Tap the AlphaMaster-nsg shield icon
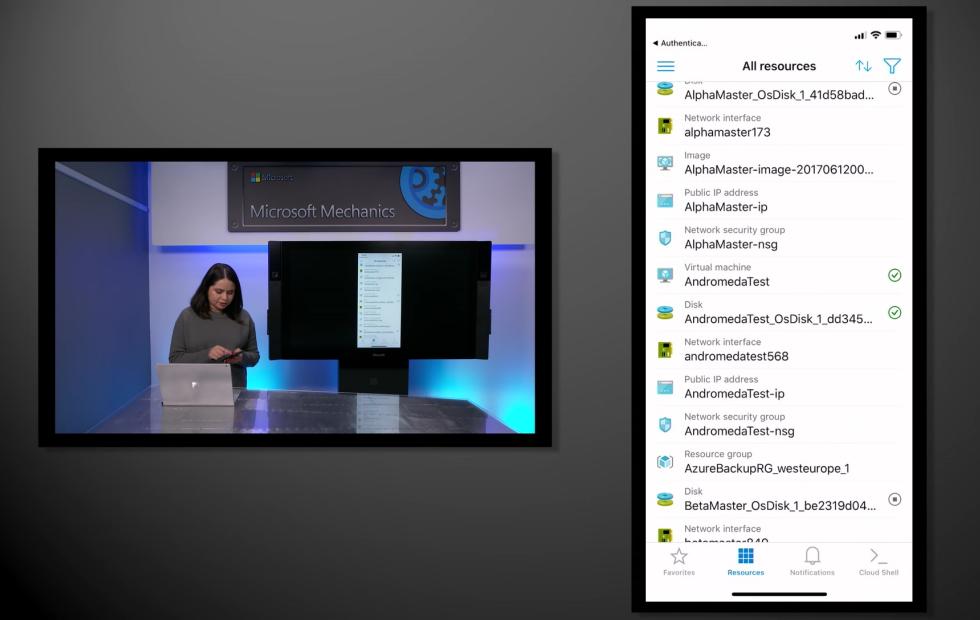 point(665,238)
